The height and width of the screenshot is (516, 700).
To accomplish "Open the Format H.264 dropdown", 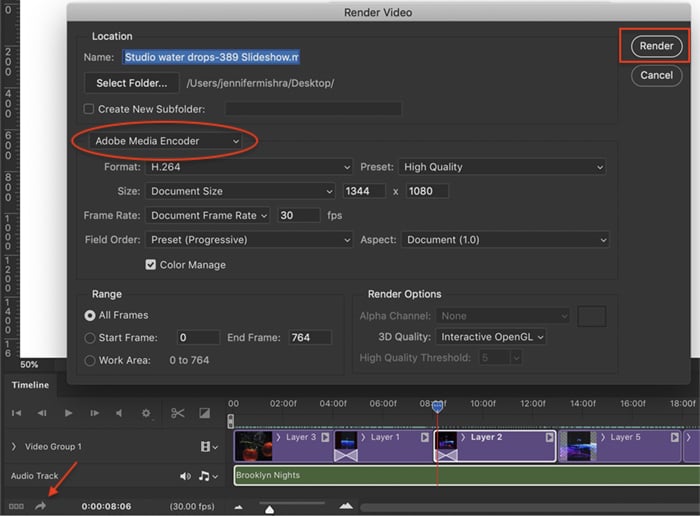I will [x=249, y=167].
